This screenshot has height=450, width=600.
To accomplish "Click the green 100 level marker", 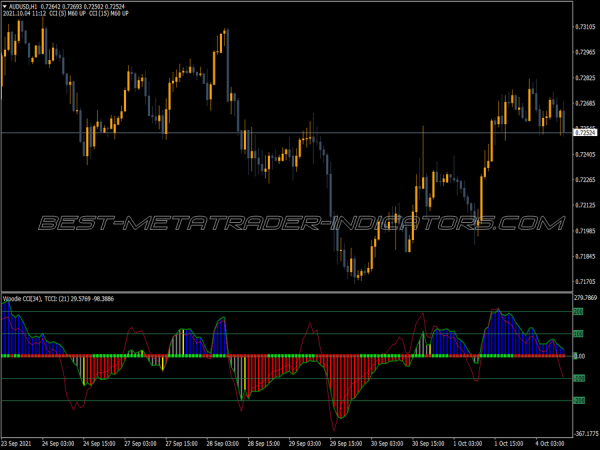I will point(578,333).
